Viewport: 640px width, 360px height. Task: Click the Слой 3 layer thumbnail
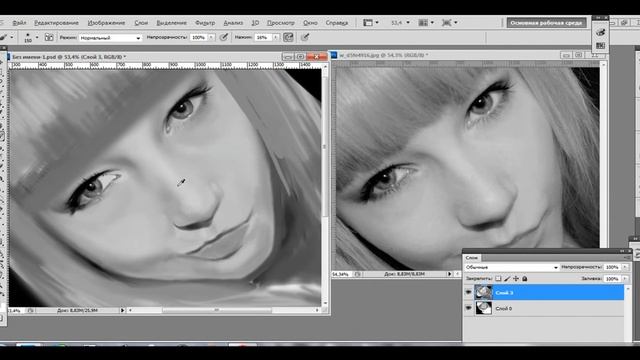[x=483, y=293]
